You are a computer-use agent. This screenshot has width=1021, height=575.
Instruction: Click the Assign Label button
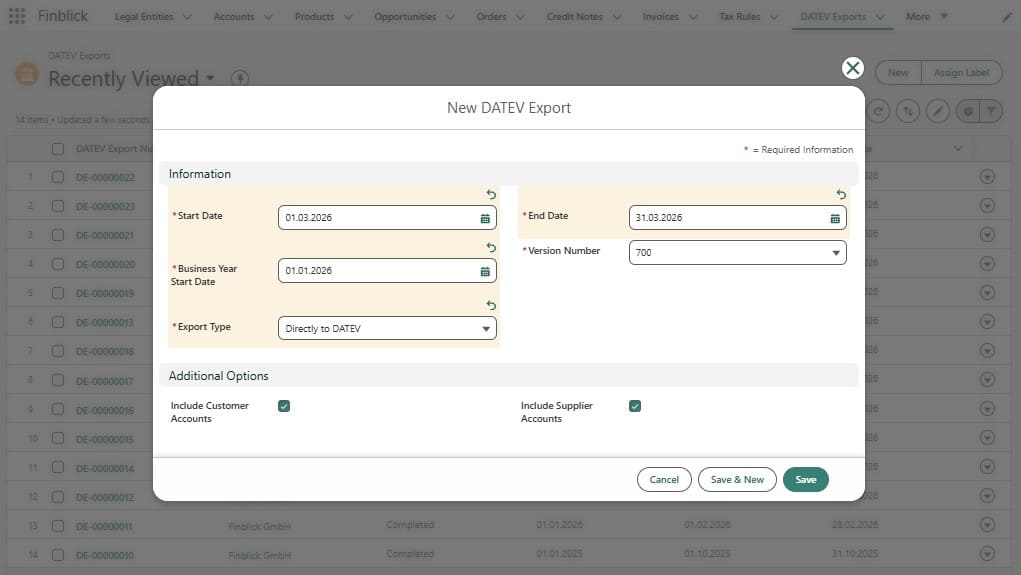tap(962, 73)
